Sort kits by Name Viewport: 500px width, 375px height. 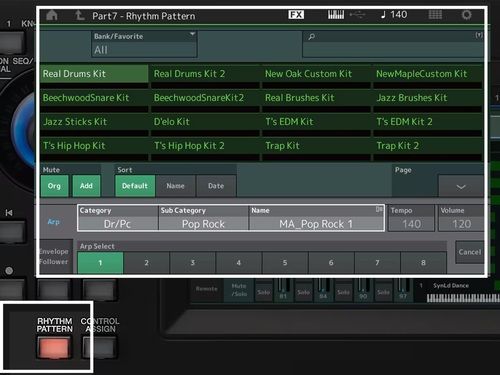(x=176, y=186)
